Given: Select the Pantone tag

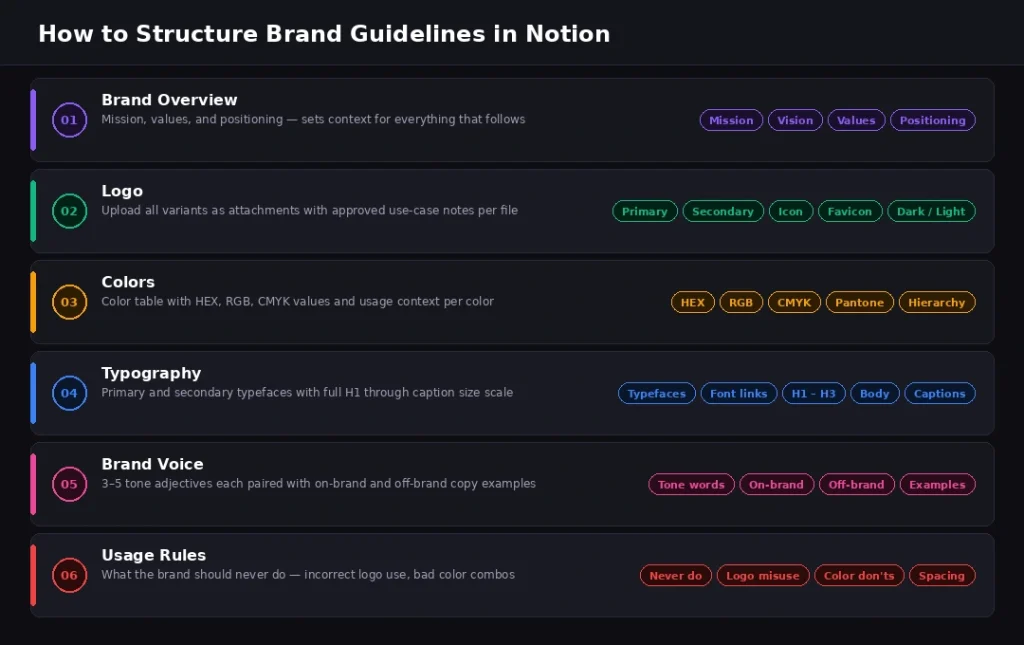Looking at the screenshot, I should coord(859,302).
